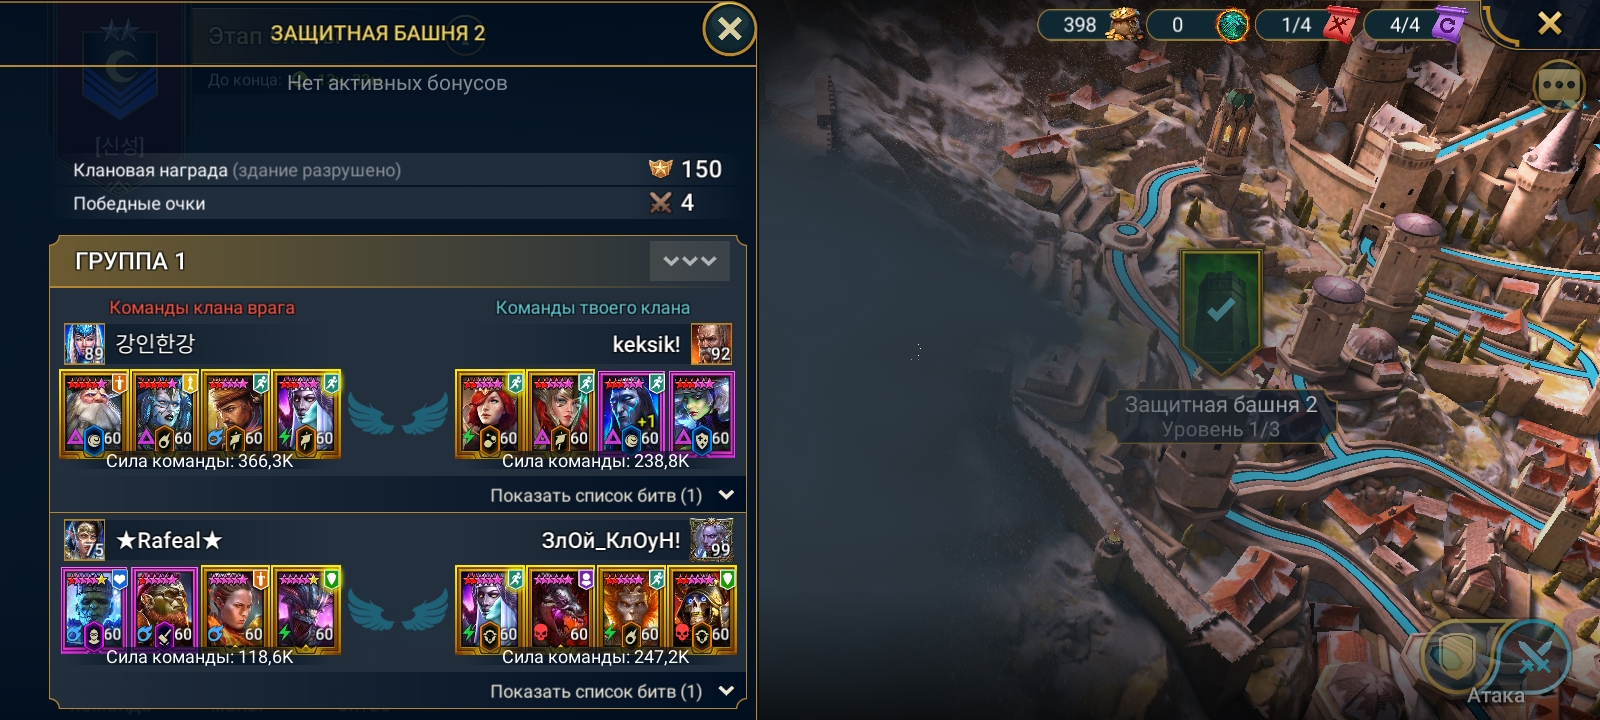Close the Защитная башня 2 panel
1600x720 pixels.
730,29
